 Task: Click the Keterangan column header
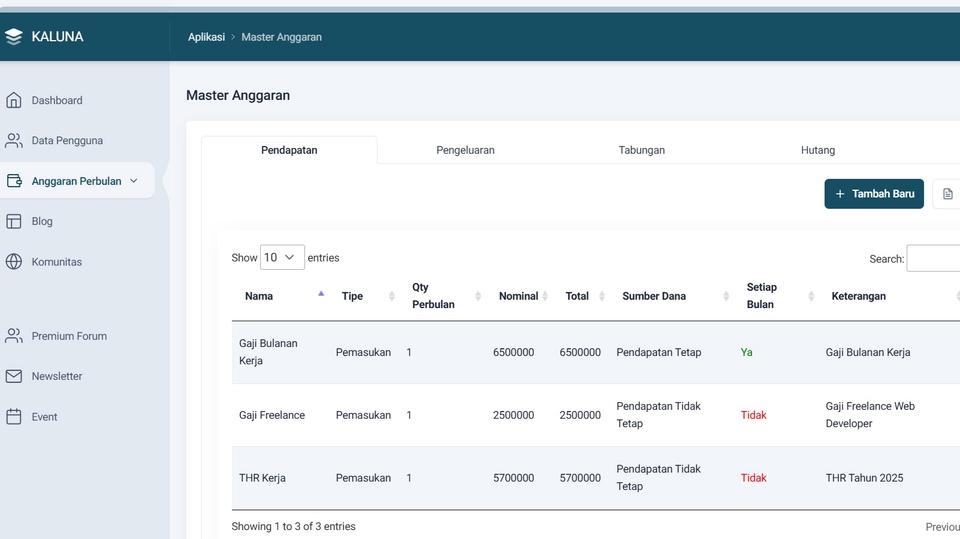(x=858, y=296)
